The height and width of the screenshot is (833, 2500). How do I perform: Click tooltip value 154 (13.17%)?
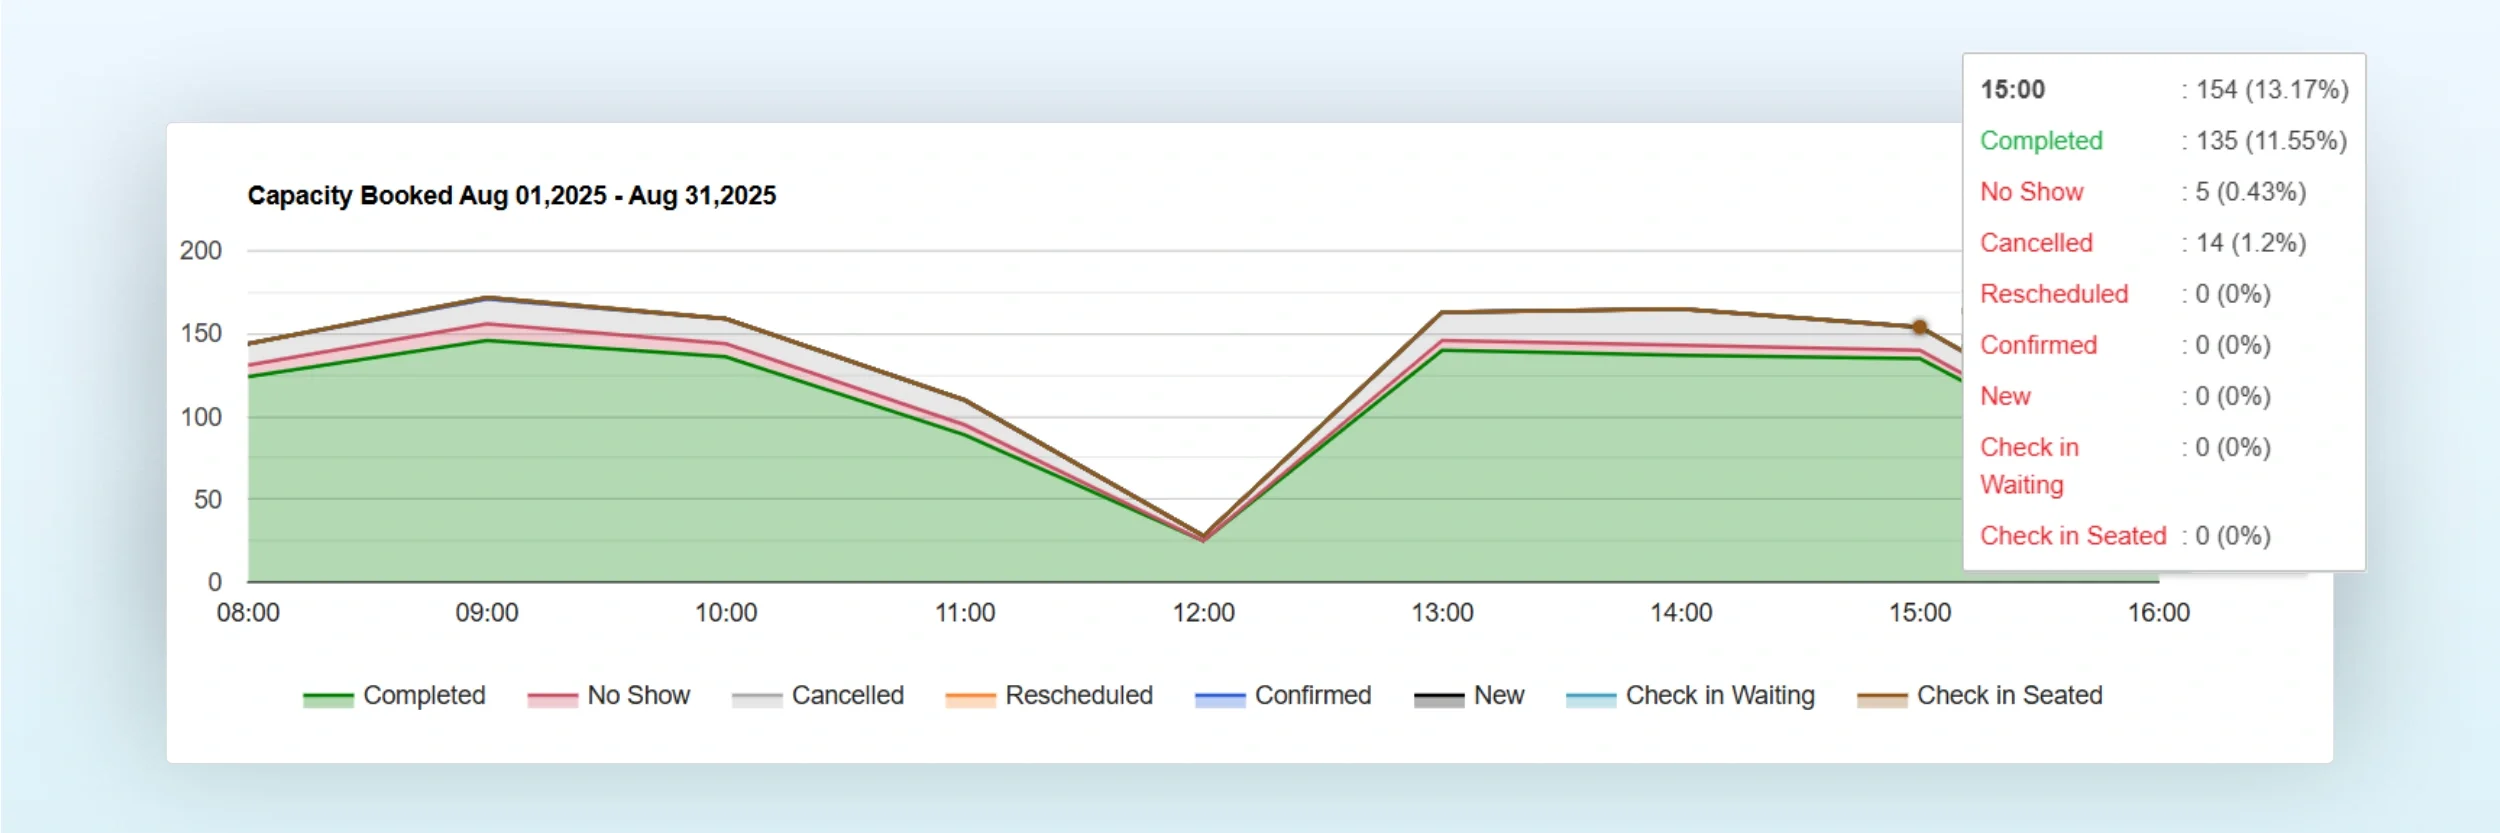(2272, 89)
